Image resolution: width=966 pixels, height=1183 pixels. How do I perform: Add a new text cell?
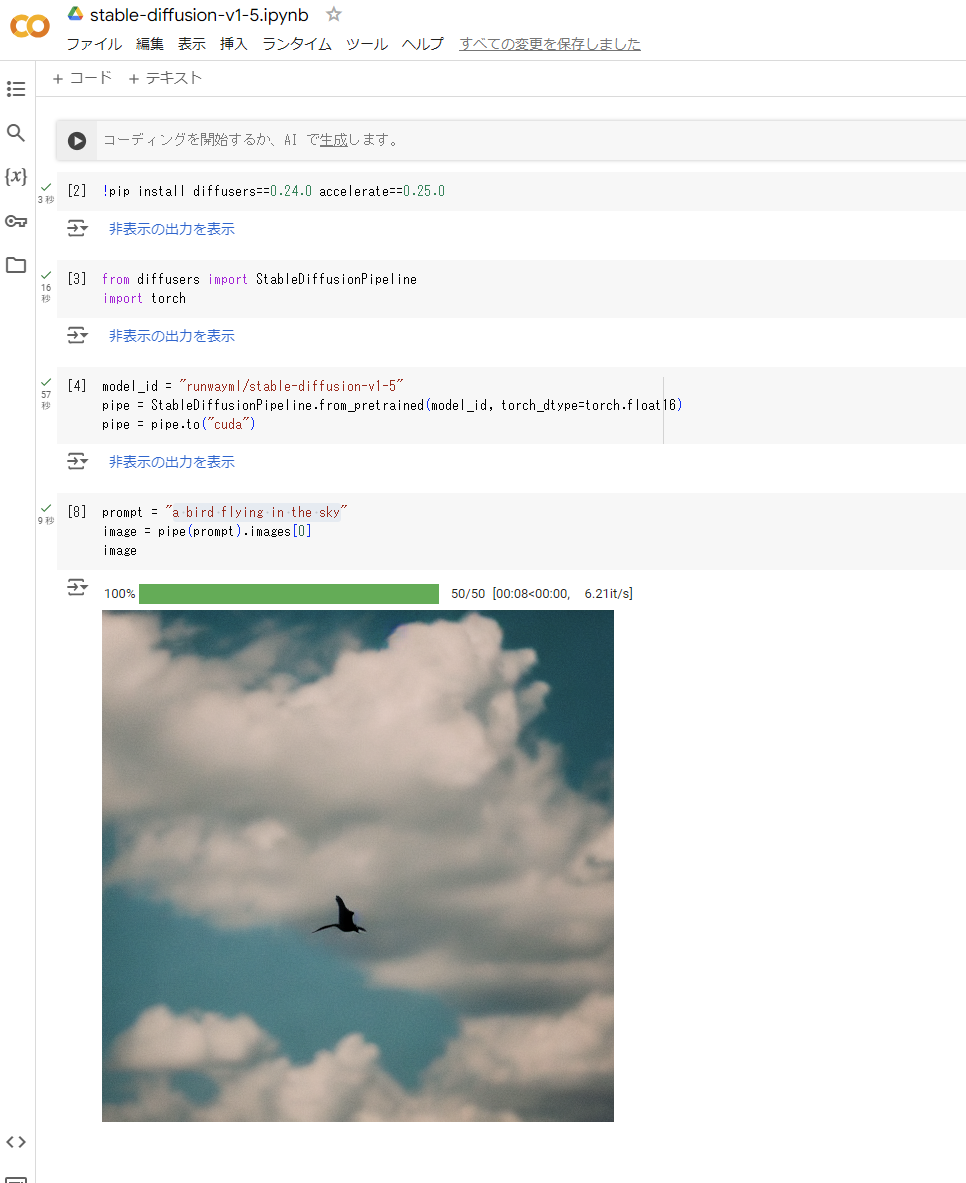tap(164, 76)
